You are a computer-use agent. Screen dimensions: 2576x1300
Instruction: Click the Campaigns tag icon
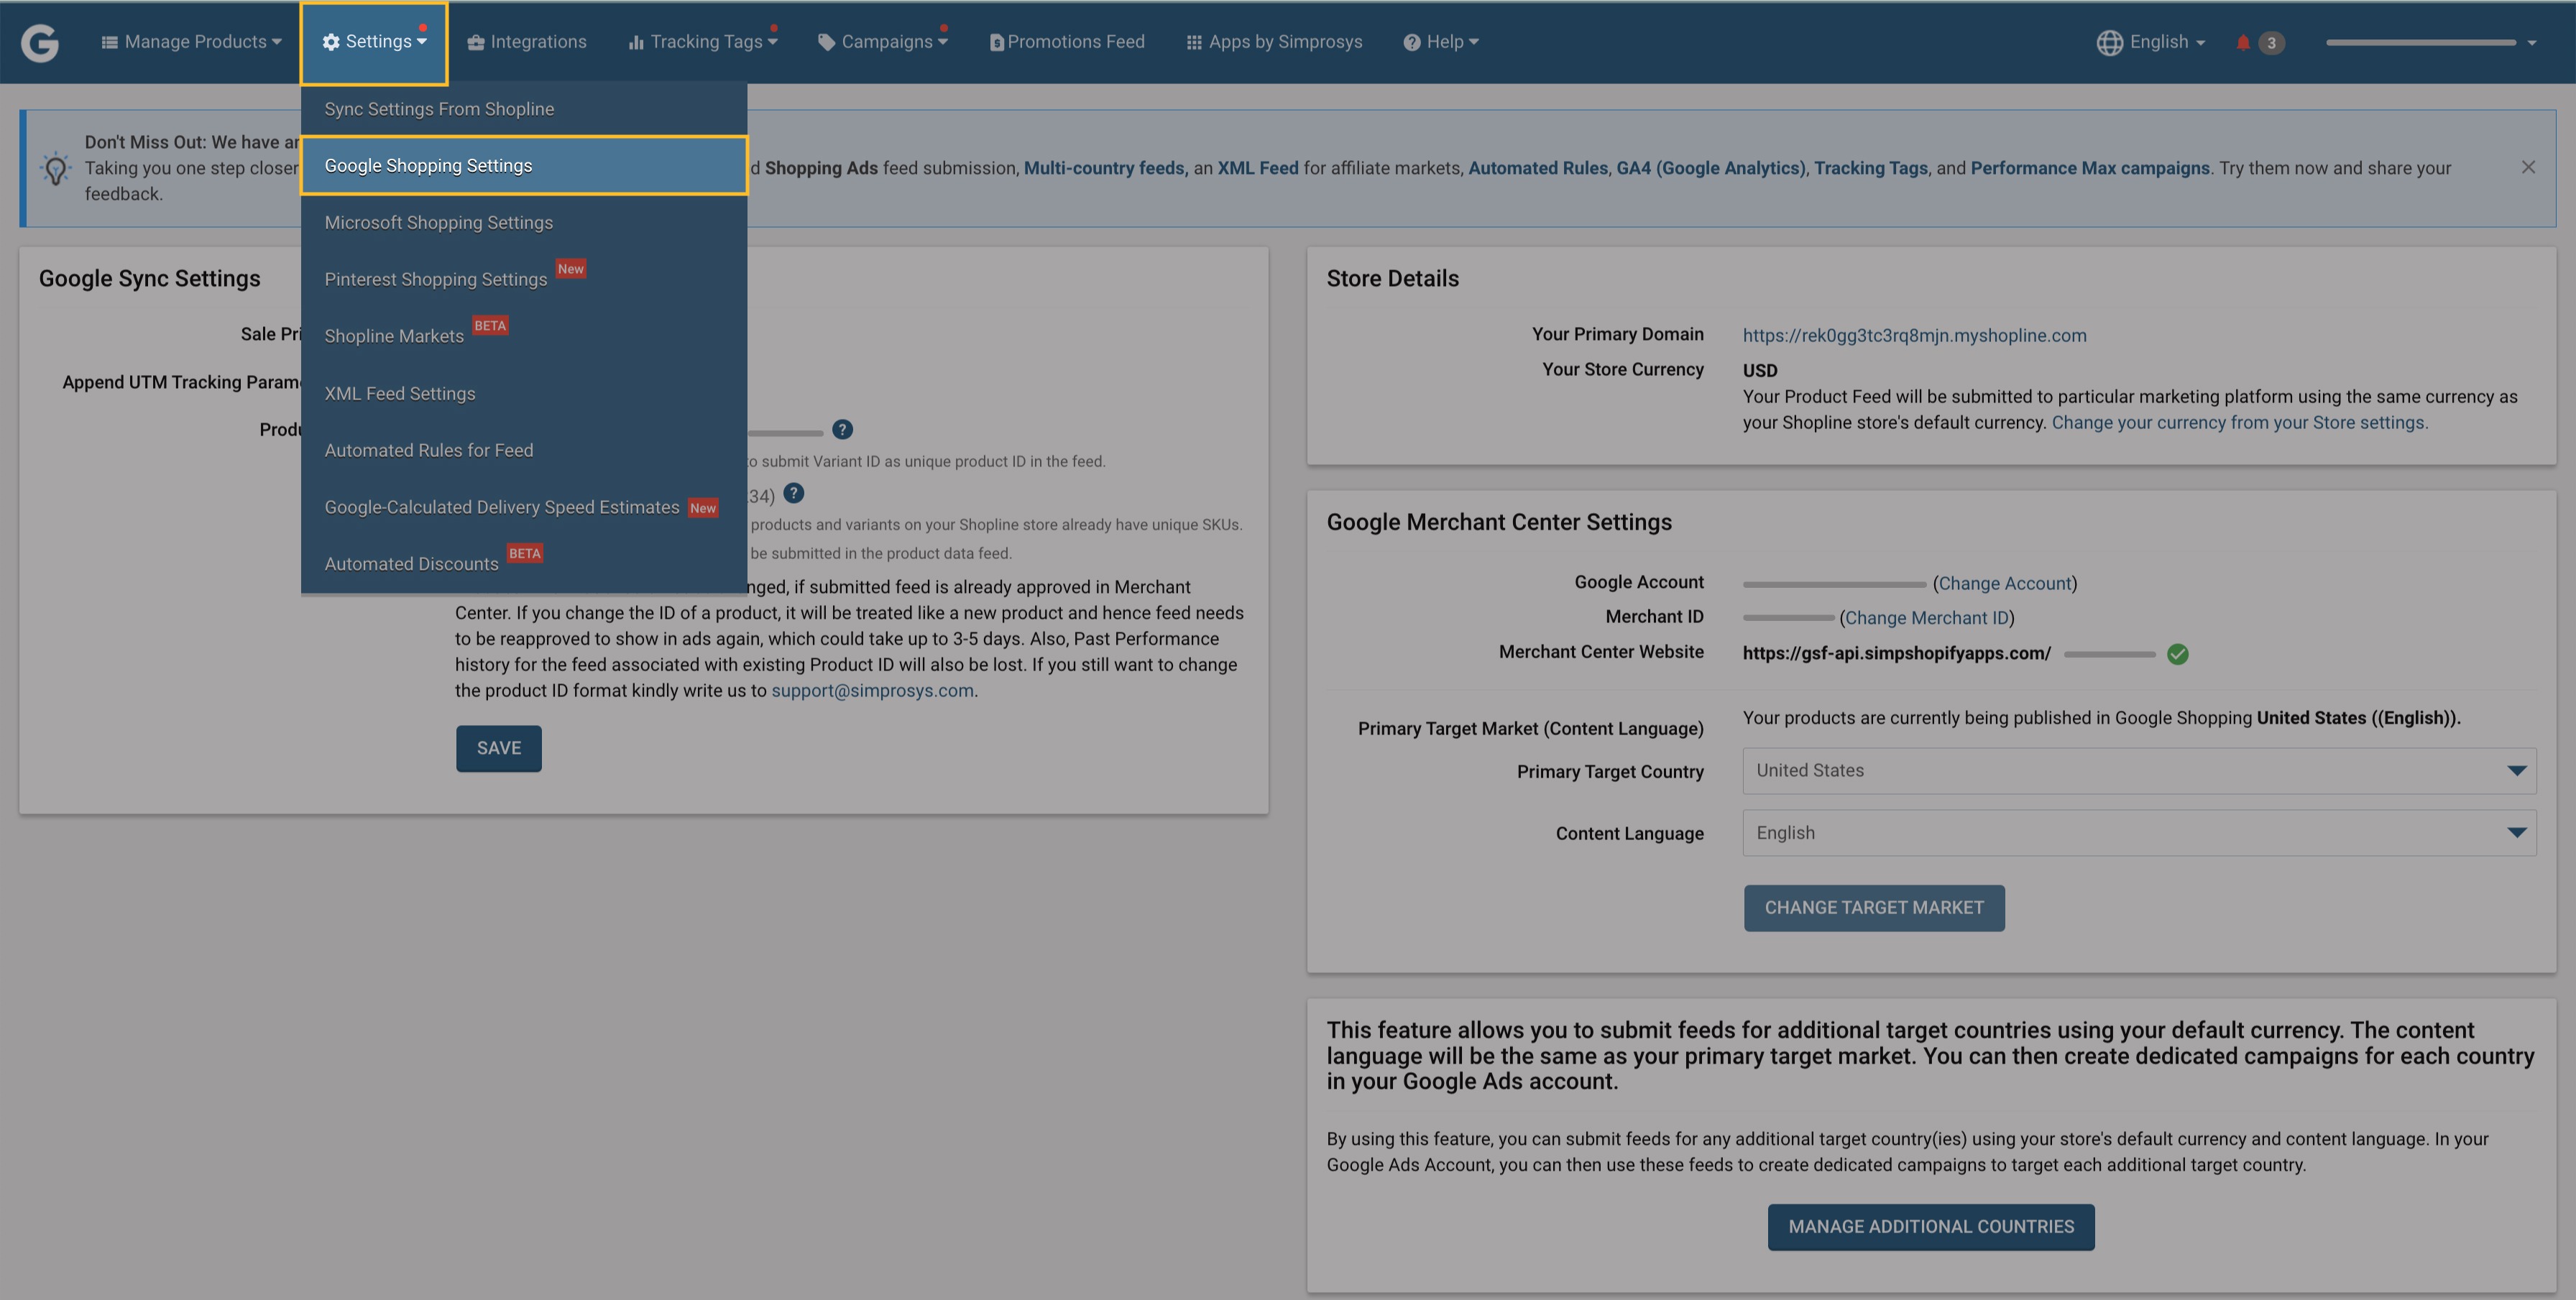826,42
